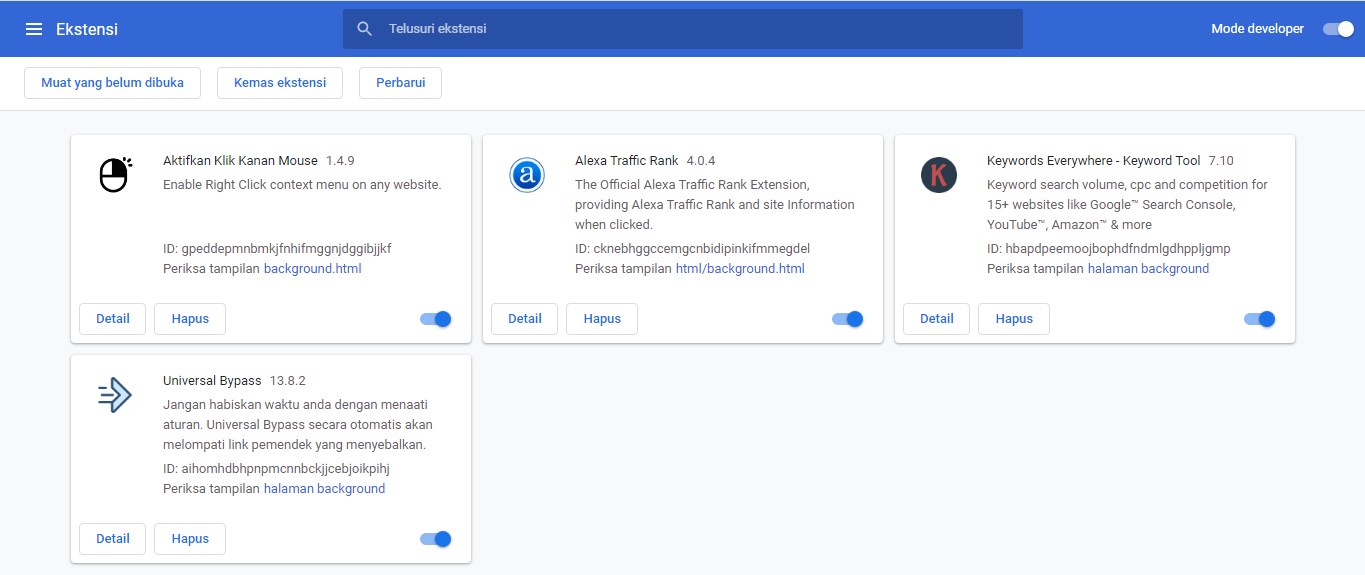1365x575 pixels.
Task: Click ID cknebhggccemgcnbidipinkifmmegdel text
Action: click(x=692, y=248)
